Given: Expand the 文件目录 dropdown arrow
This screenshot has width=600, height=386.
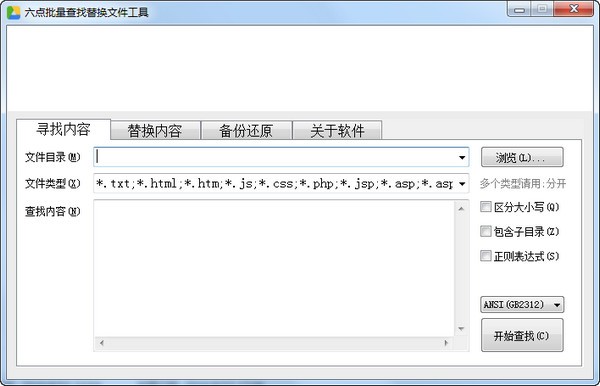Looking at the screenshot, I should click(x=462, y=157).
